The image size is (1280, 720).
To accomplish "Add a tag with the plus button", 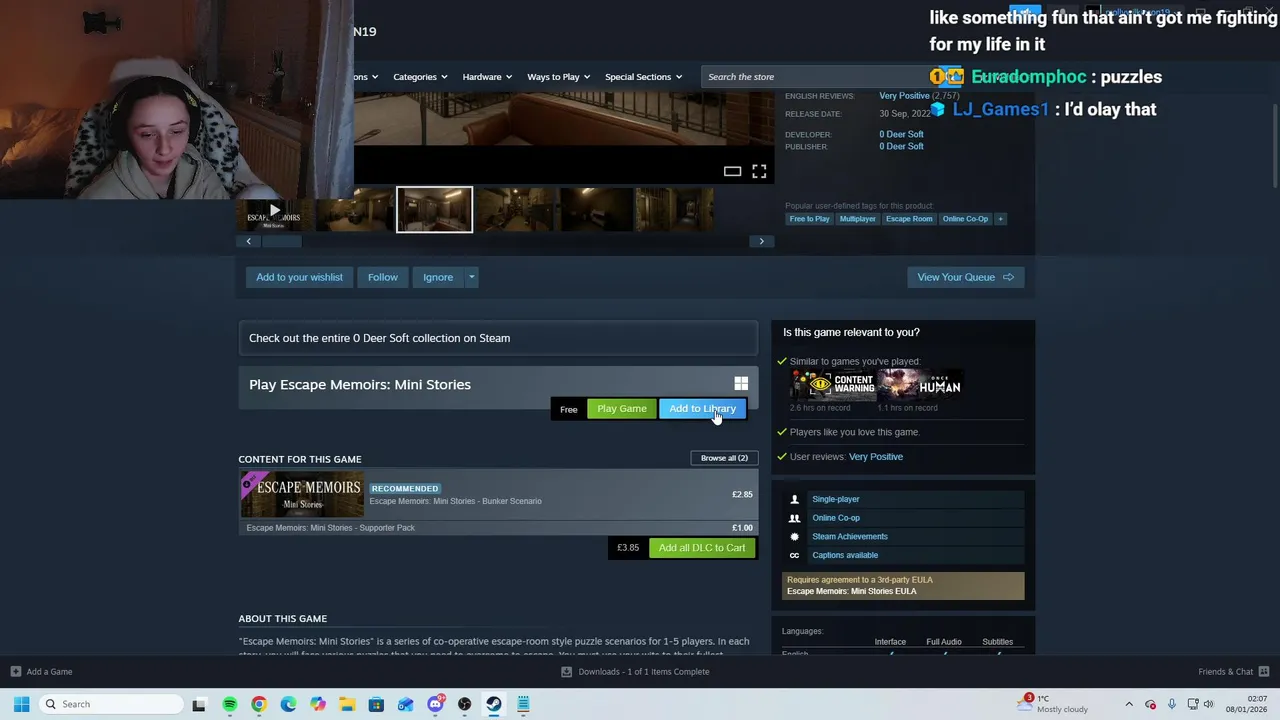I will click(x=1000, y=219).
